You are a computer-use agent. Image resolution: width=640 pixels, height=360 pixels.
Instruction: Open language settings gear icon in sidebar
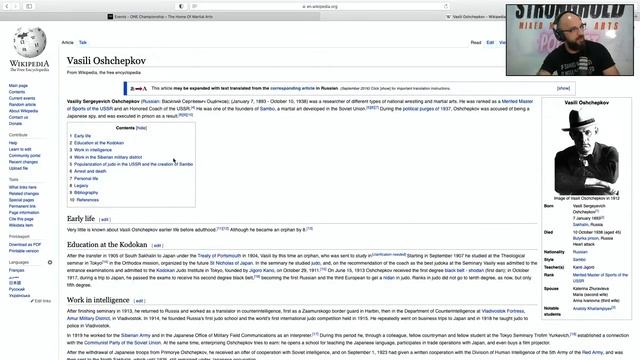[x=50, y=262]
